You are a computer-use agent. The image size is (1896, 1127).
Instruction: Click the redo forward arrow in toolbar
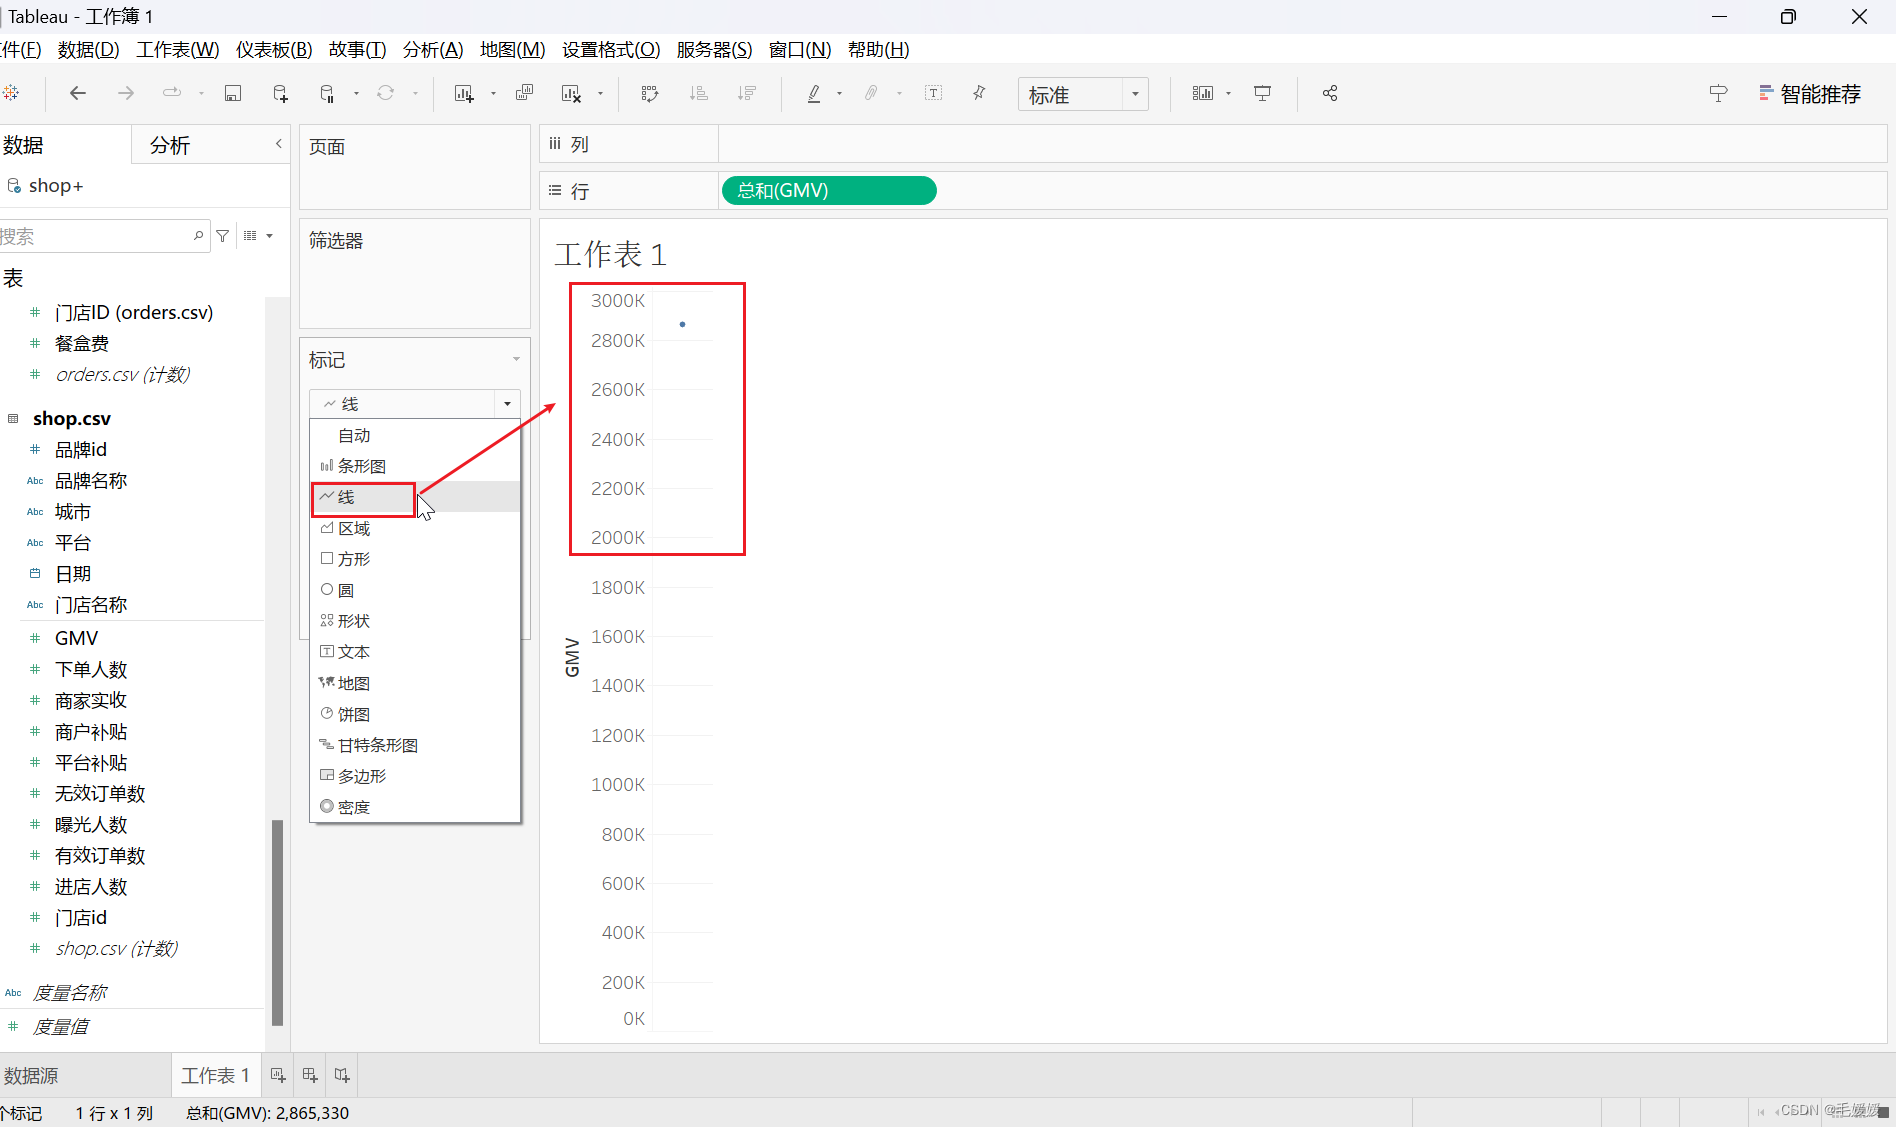point(125,93)
